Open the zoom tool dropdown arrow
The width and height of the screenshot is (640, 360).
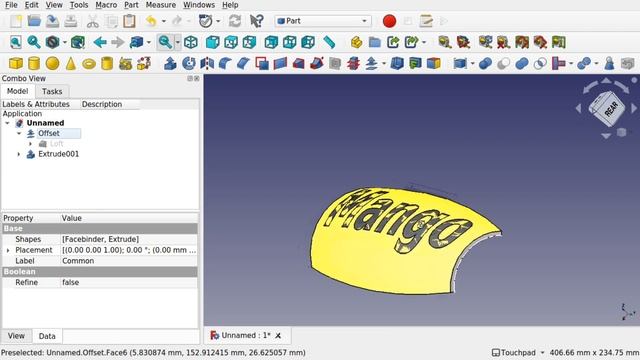tap(178, 42)
